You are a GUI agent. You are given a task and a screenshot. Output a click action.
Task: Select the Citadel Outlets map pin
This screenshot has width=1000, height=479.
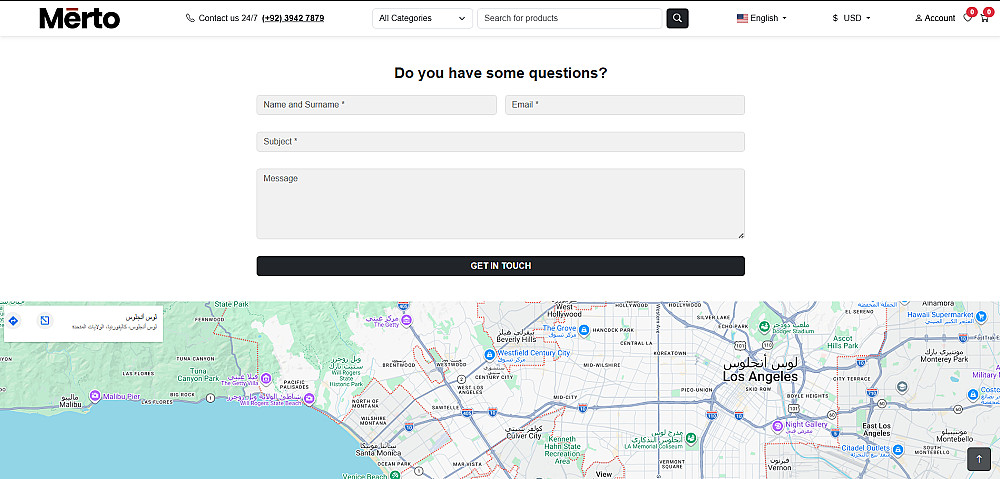coord(898,450)
